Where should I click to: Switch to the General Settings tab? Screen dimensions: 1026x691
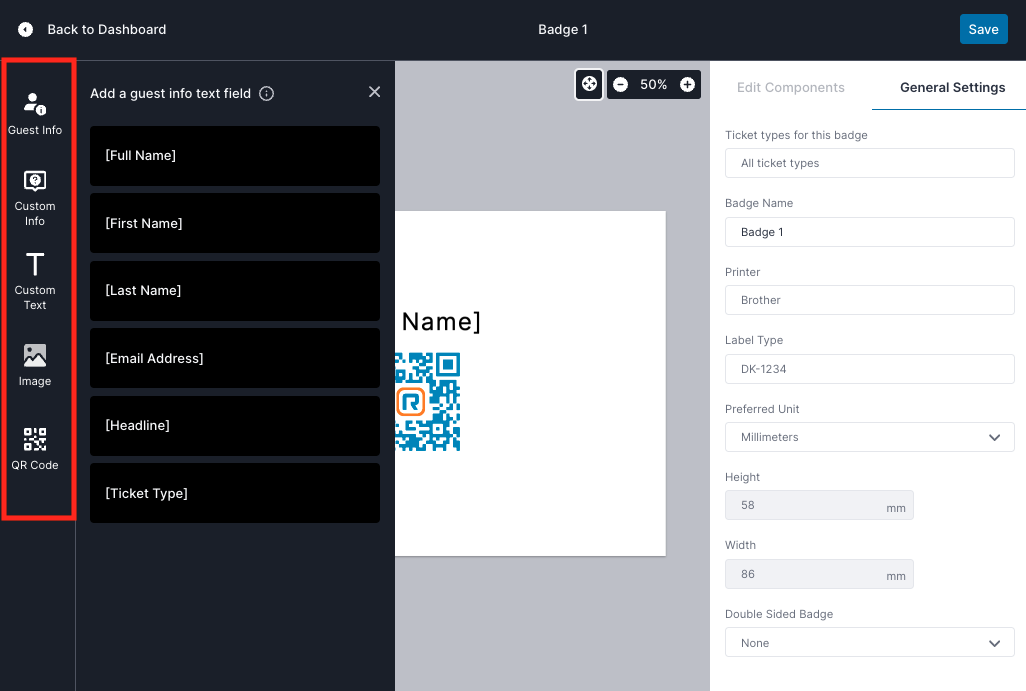(x=952, y=88)
